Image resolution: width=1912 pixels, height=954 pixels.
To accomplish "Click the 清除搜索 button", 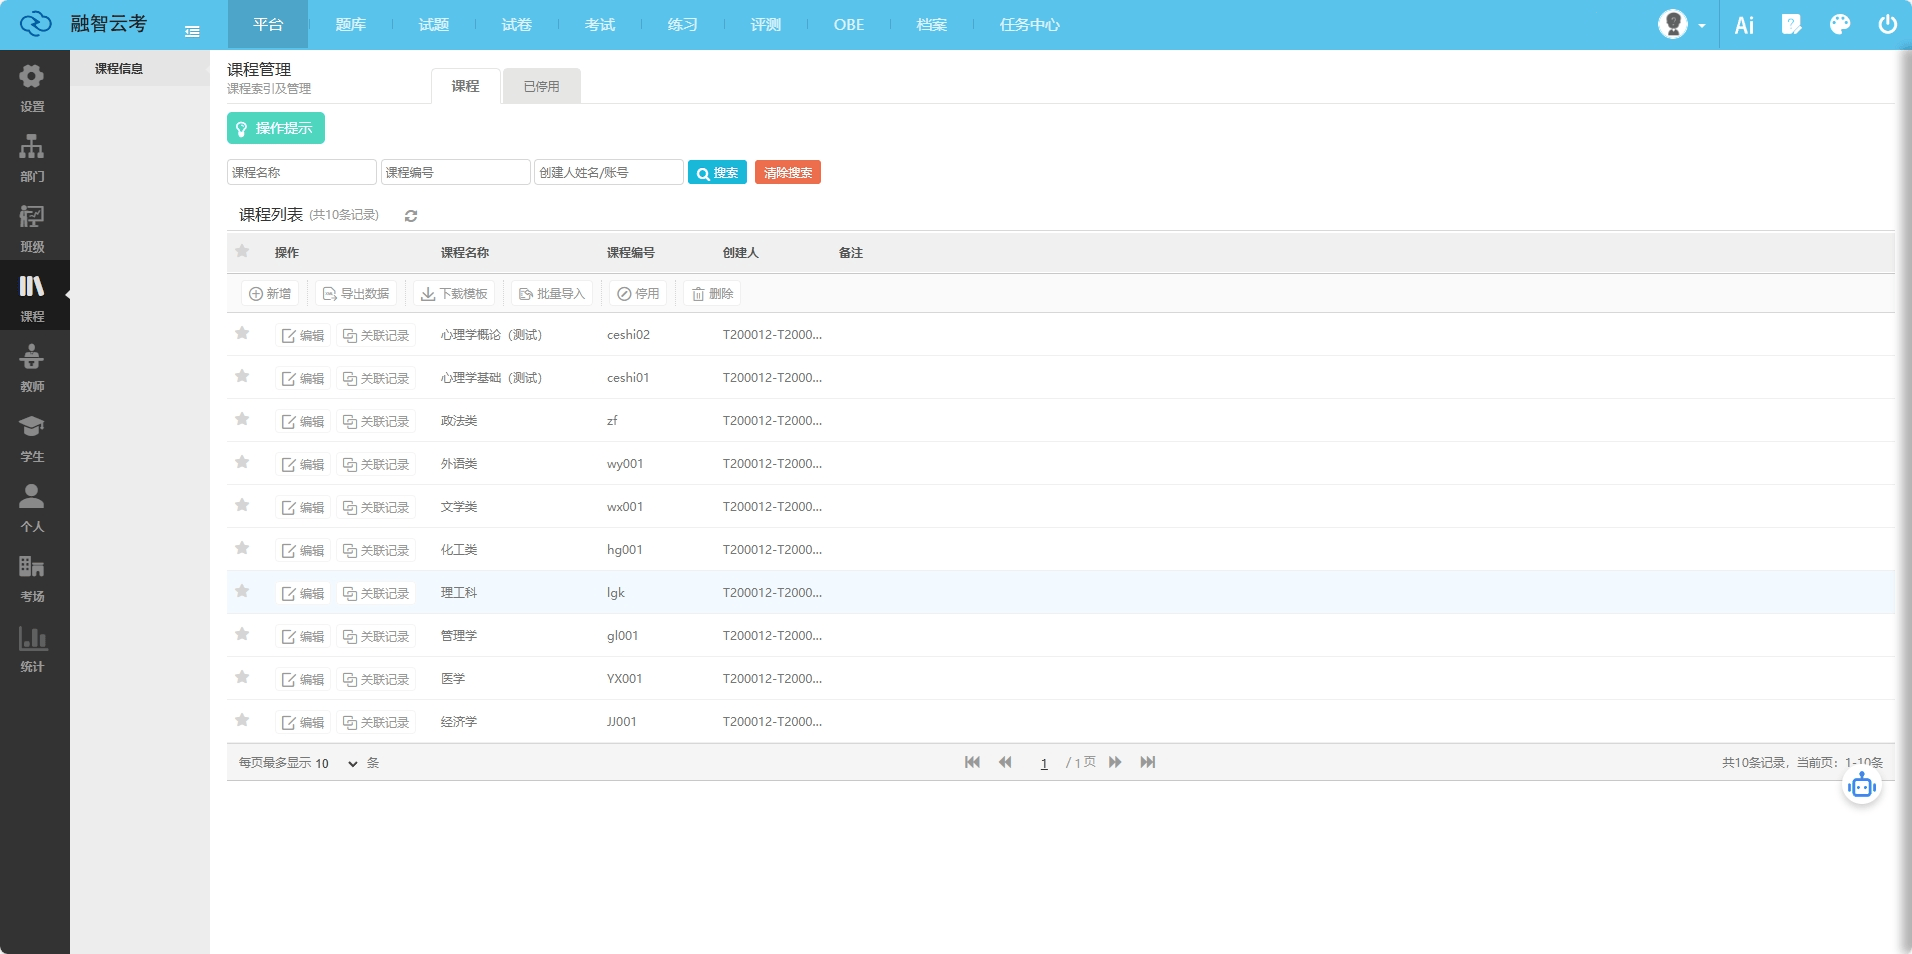I will point(787,173).
